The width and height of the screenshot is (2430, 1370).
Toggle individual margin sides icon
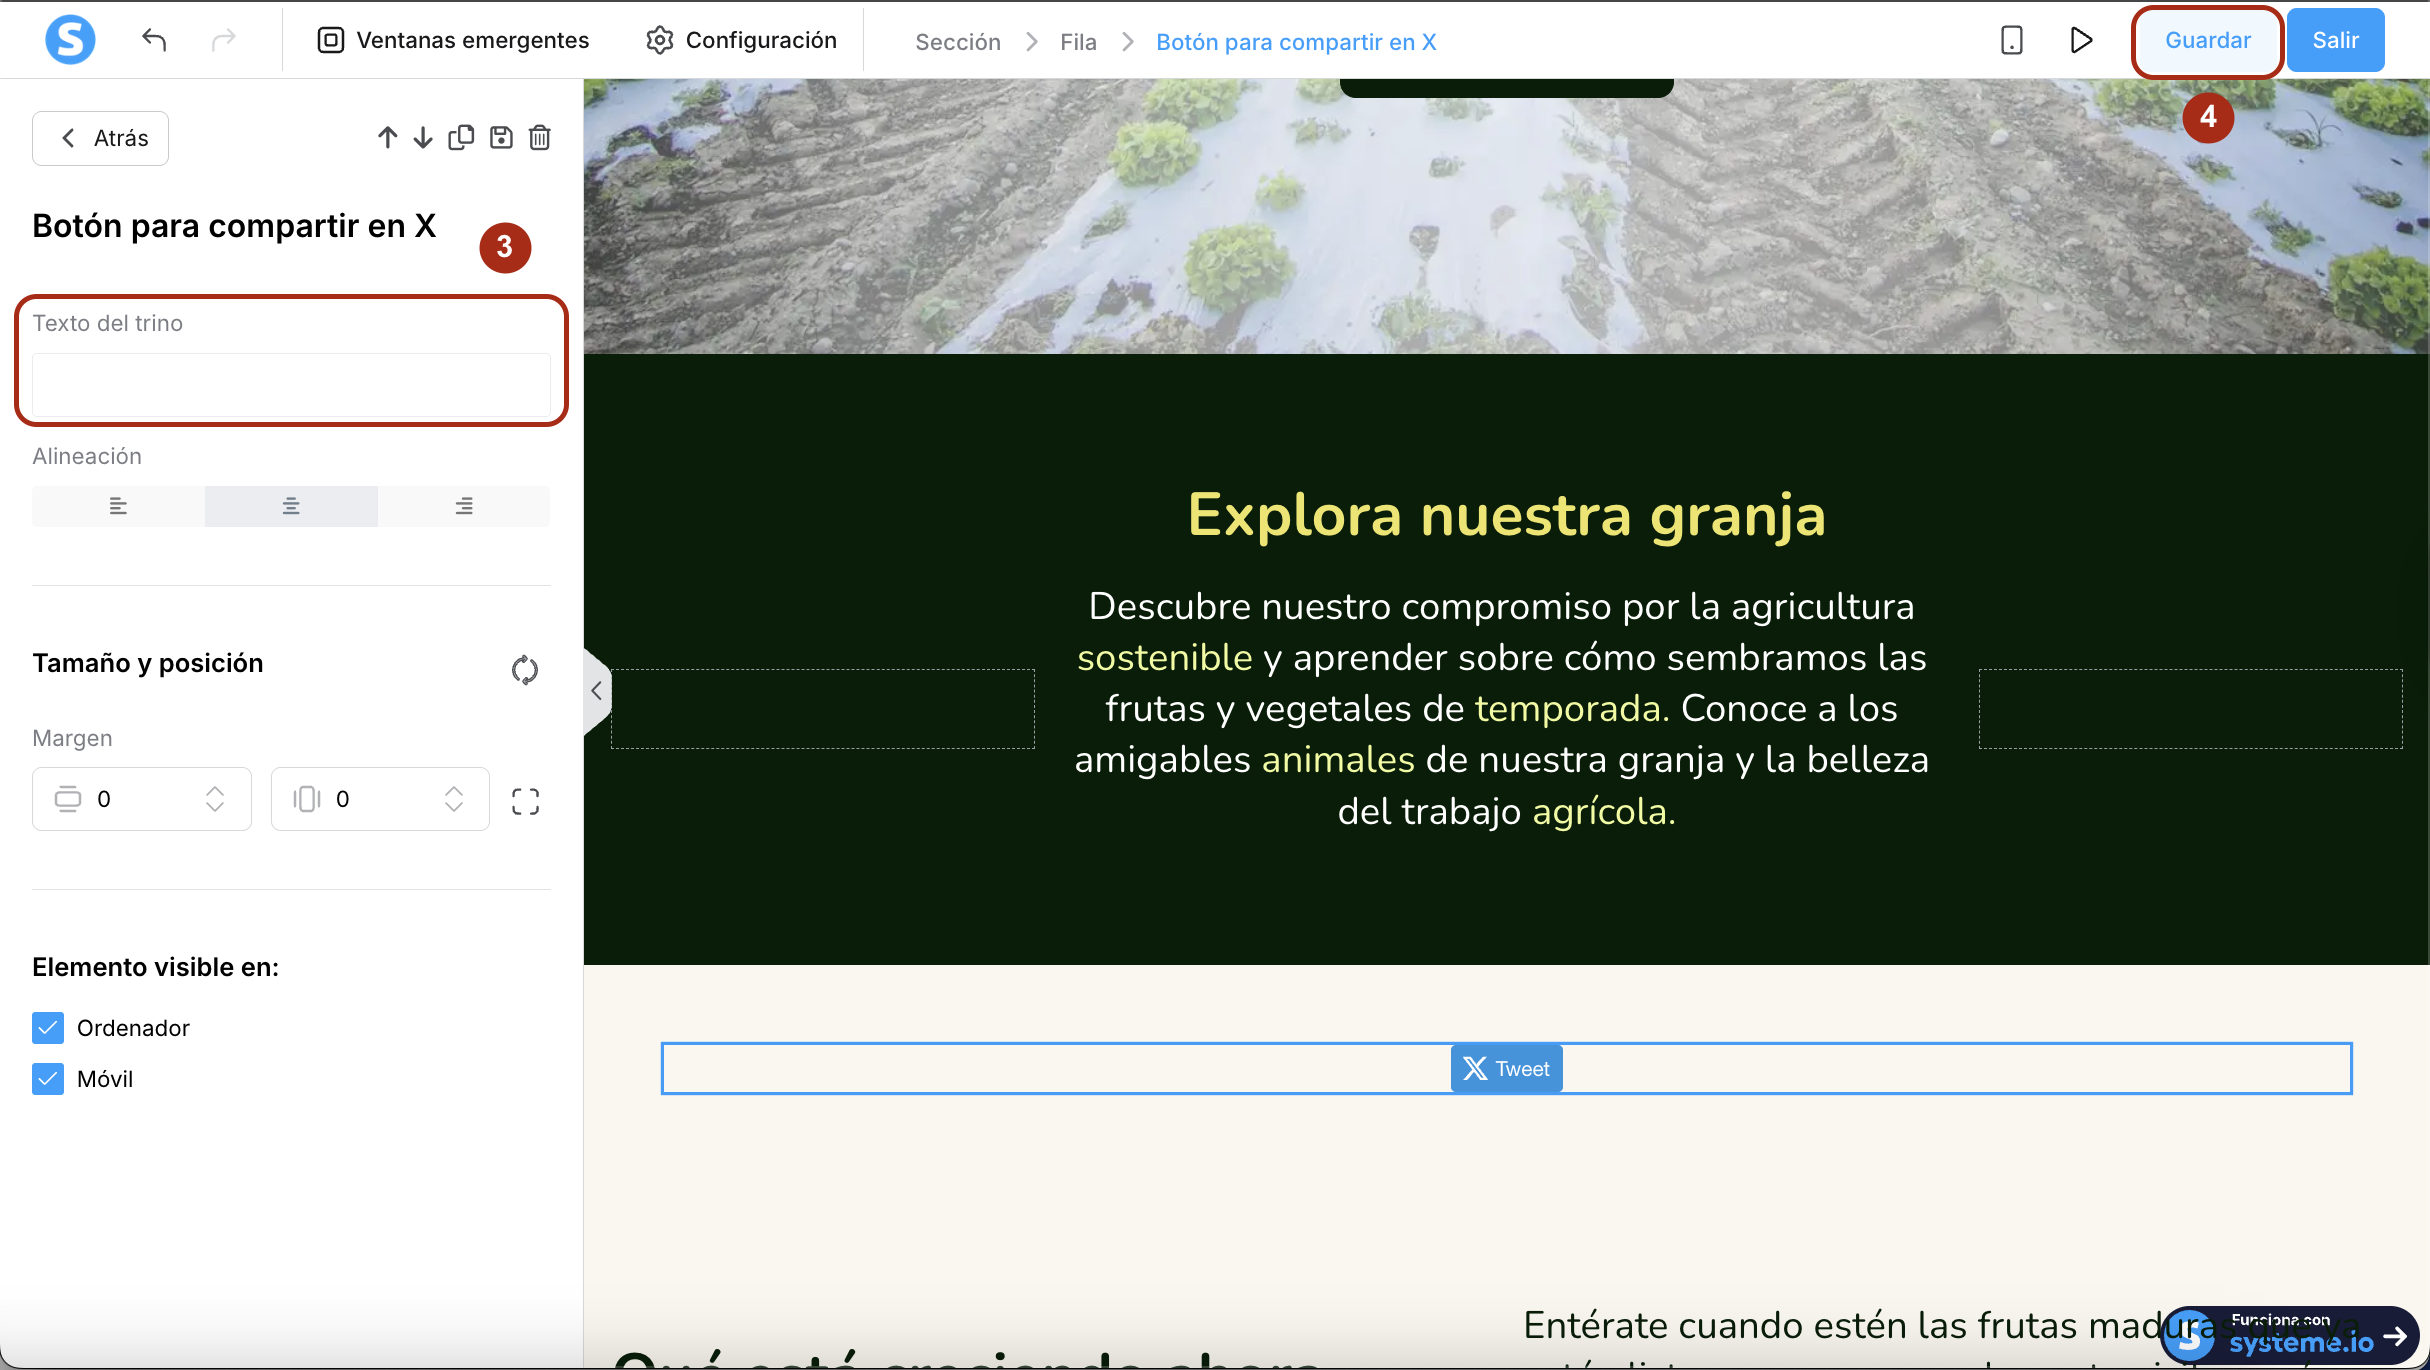pos(525,801)
